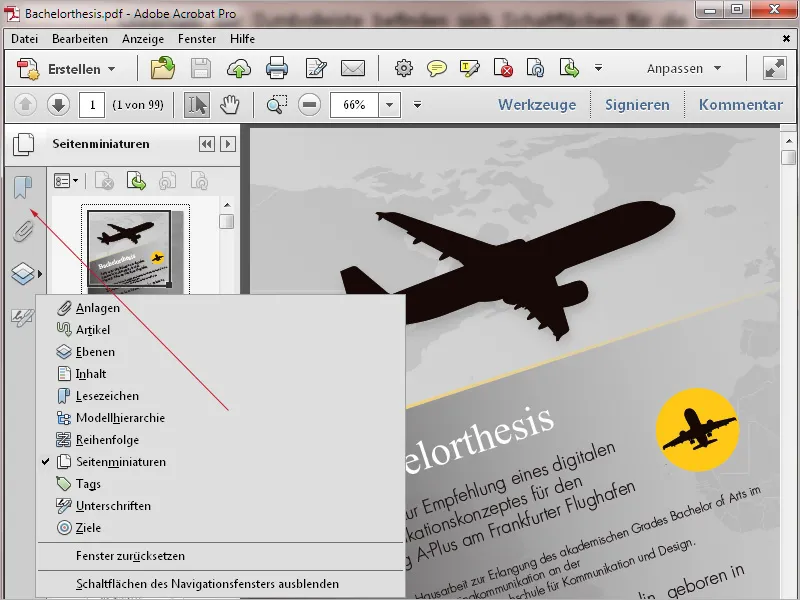Expand quick tools toolbar overflow arrow

pyautogui.click(x=598, y=68)
